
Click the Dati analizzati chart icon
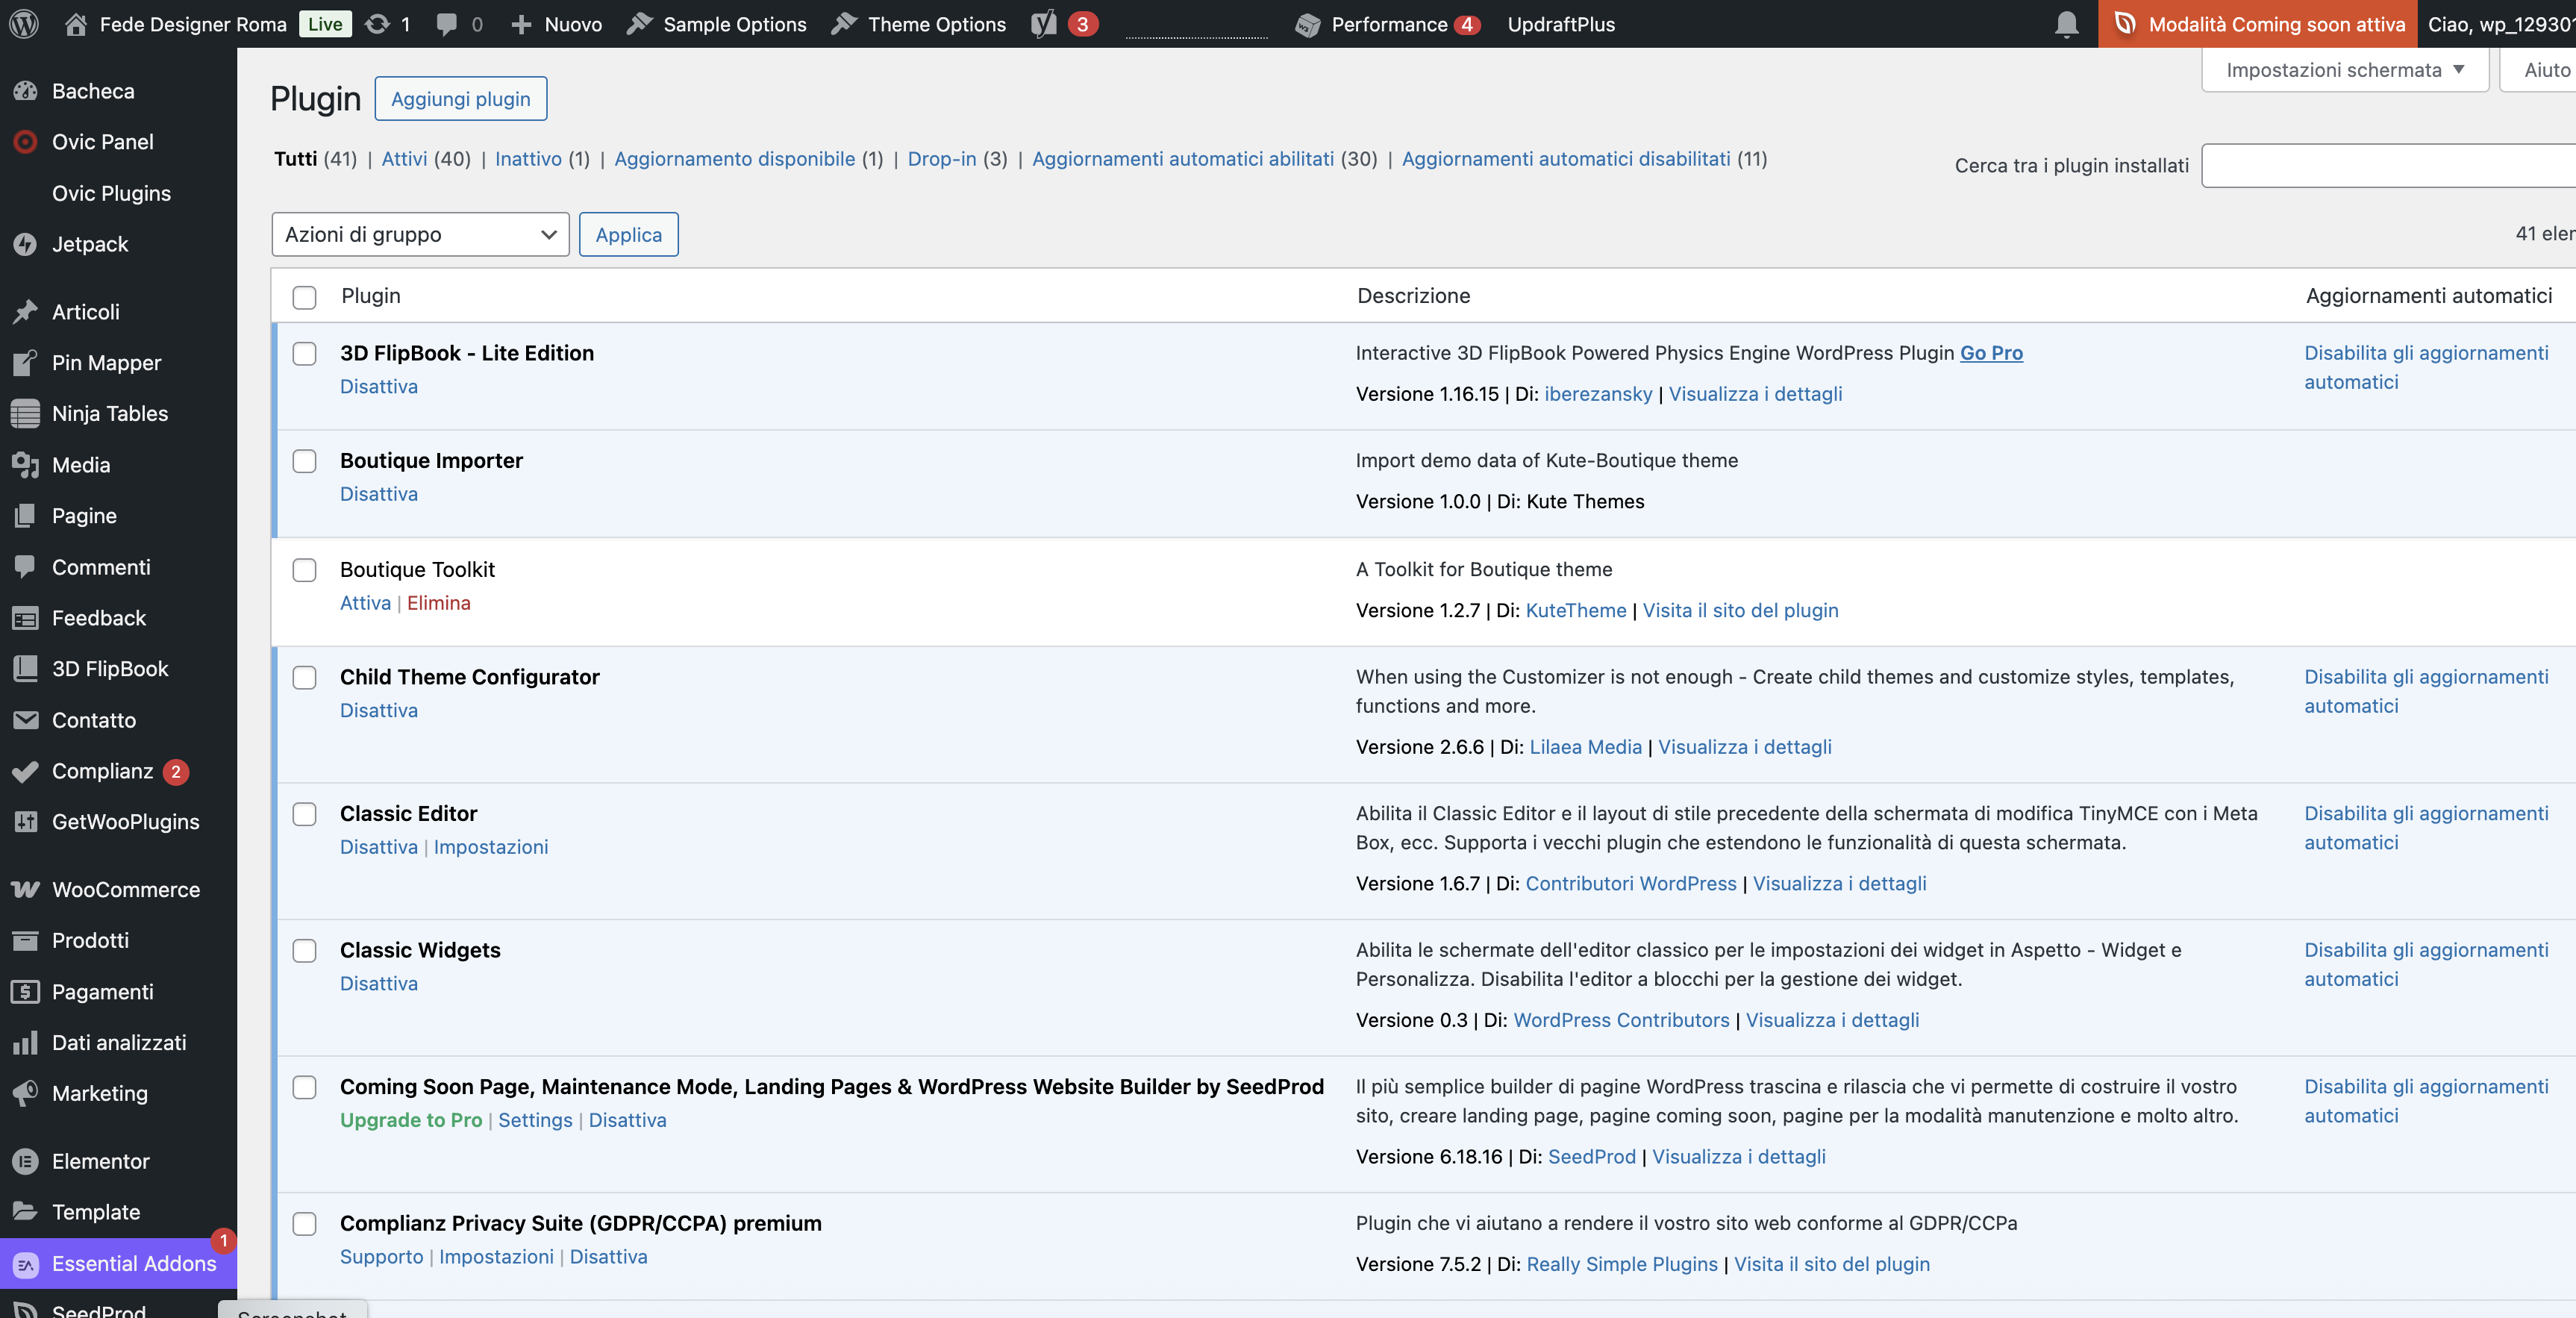coord(25,1043)
